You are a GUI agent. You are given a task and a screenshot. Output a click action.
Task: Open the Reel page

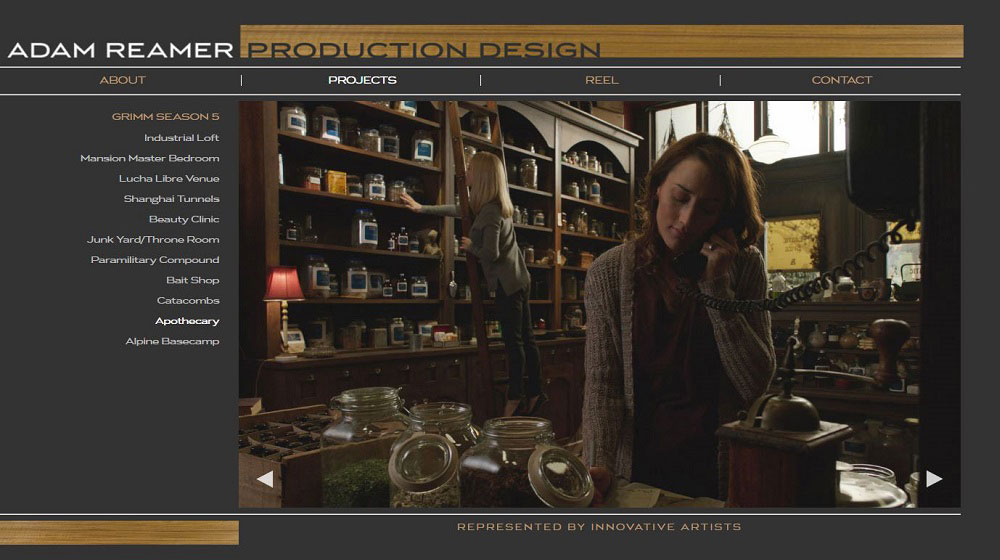pyautogui.click(x=601, y=80)
